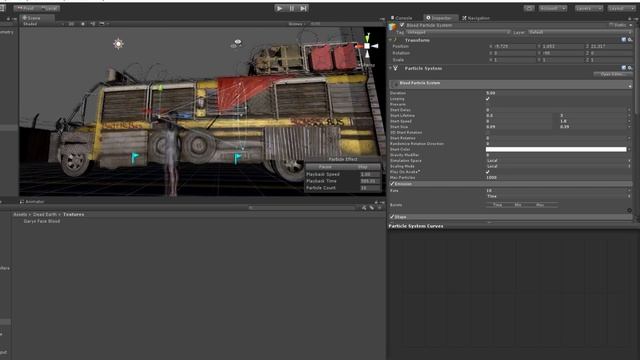Open the Transform help book icon
The image size is (640, 360).
click(624, 40)
